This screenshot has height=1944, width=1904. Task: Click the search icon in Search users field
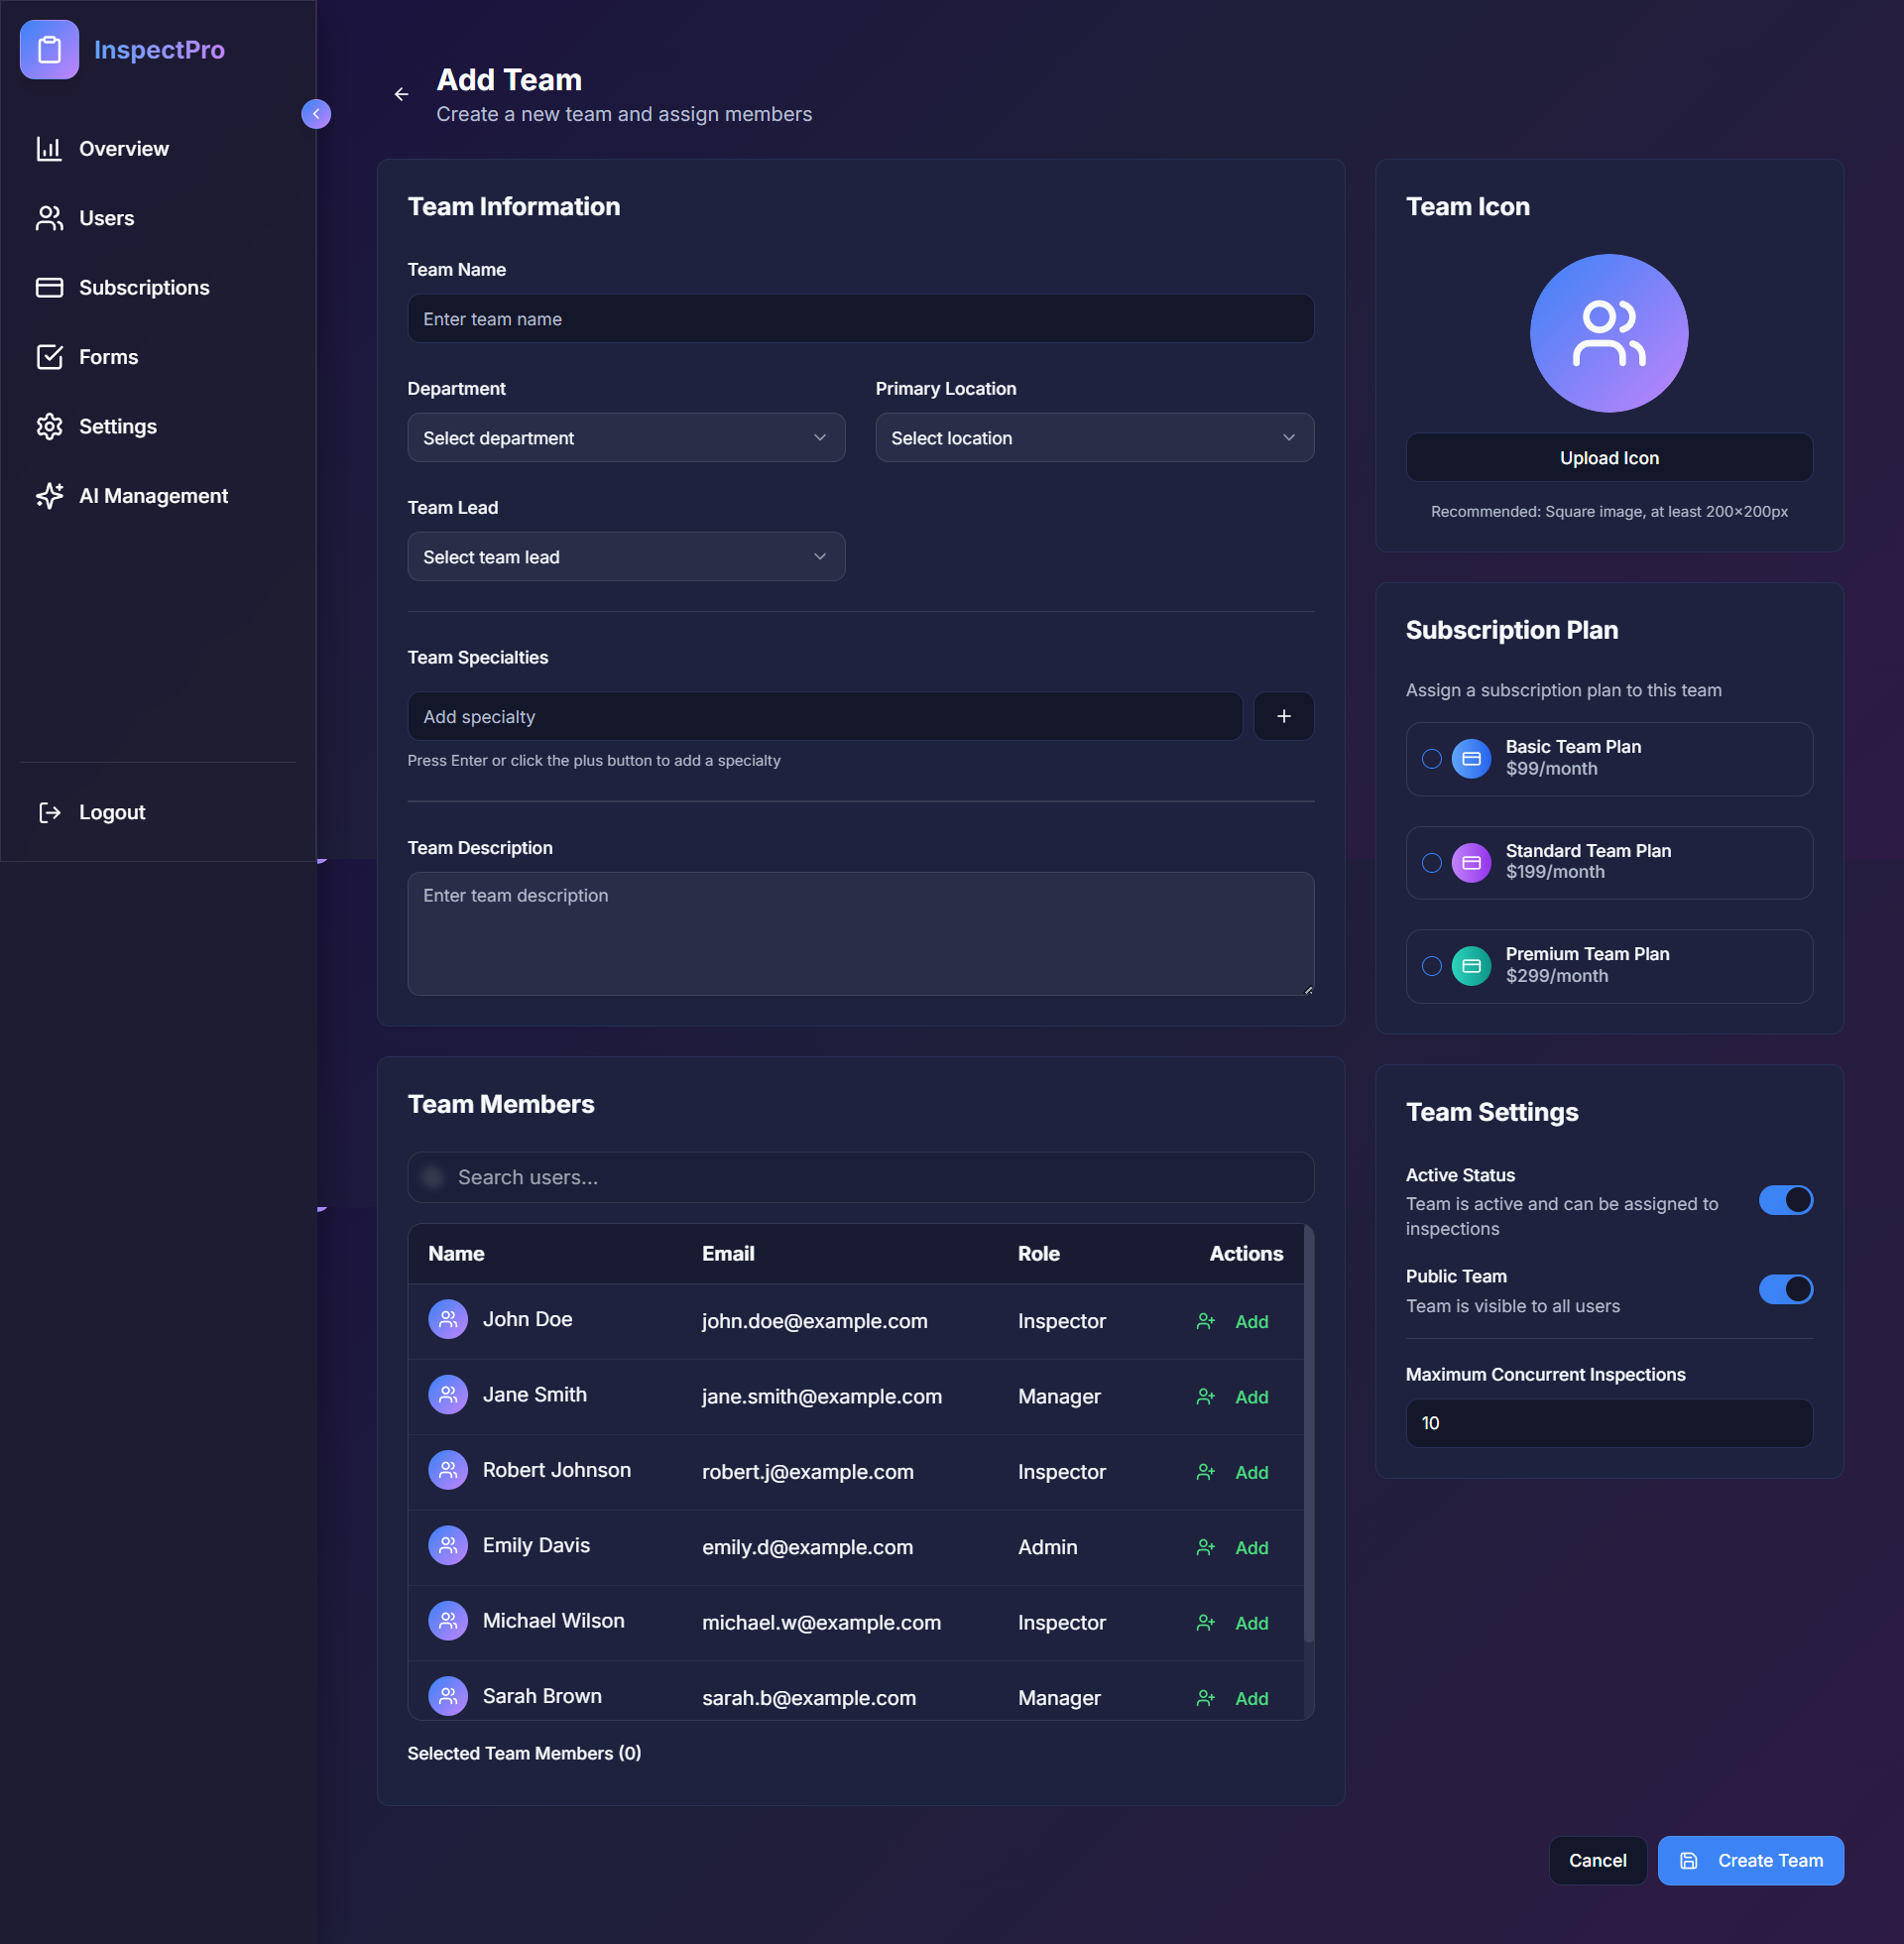coord(433,1177)
